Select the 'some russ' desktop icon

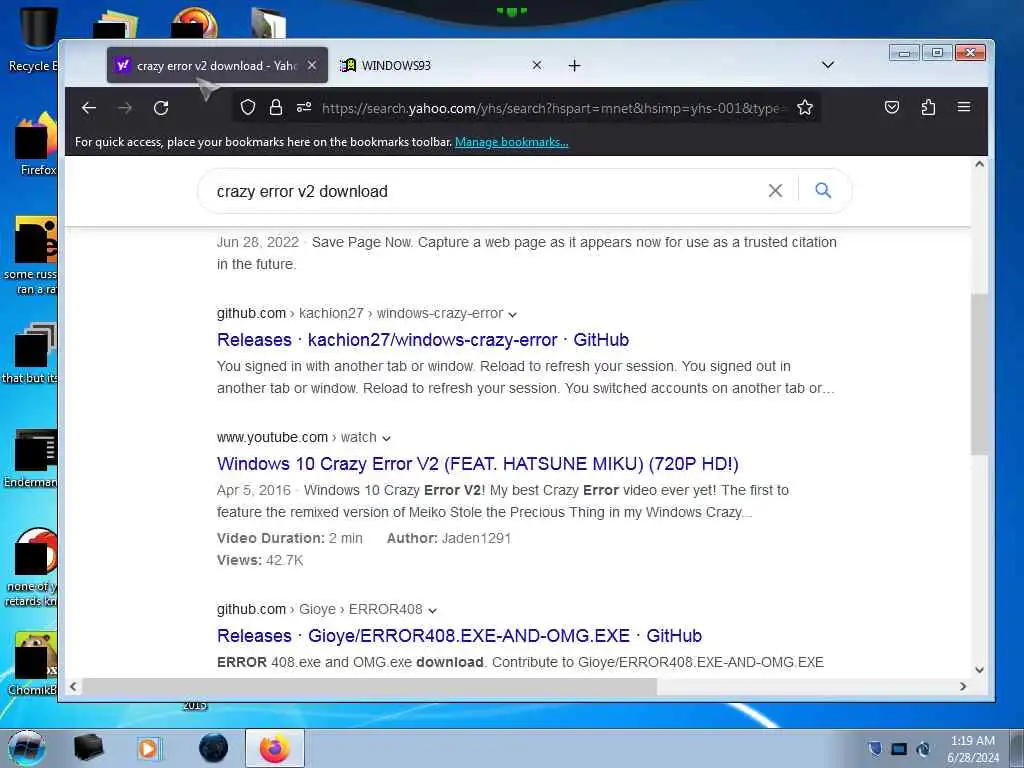(31, 256)
